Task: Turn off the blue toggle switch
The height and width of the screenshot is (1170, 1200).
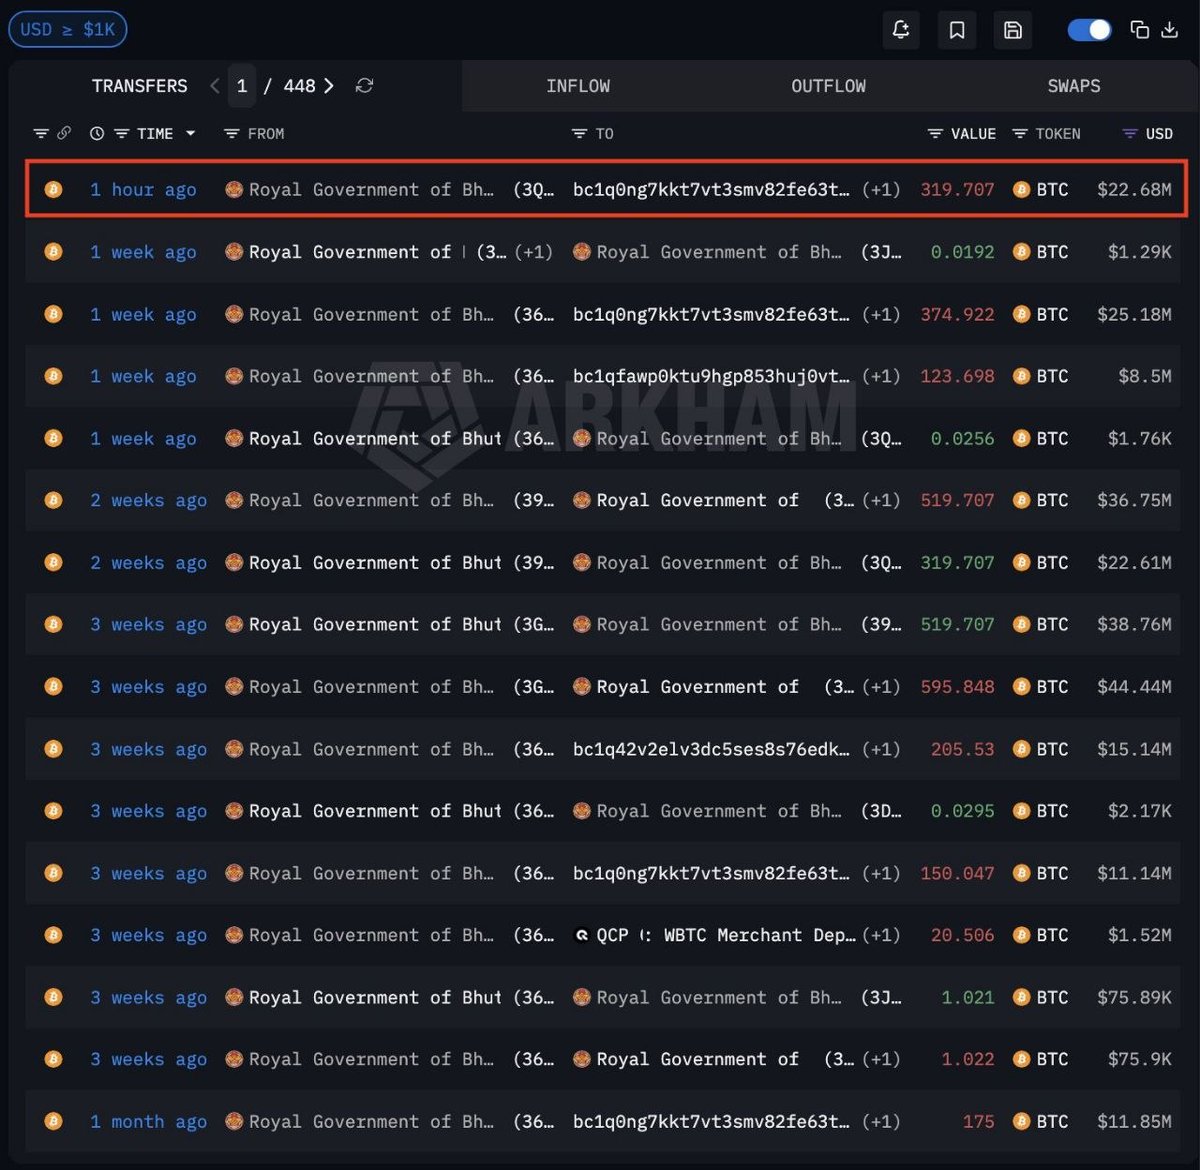Action: click(1089, 30)
